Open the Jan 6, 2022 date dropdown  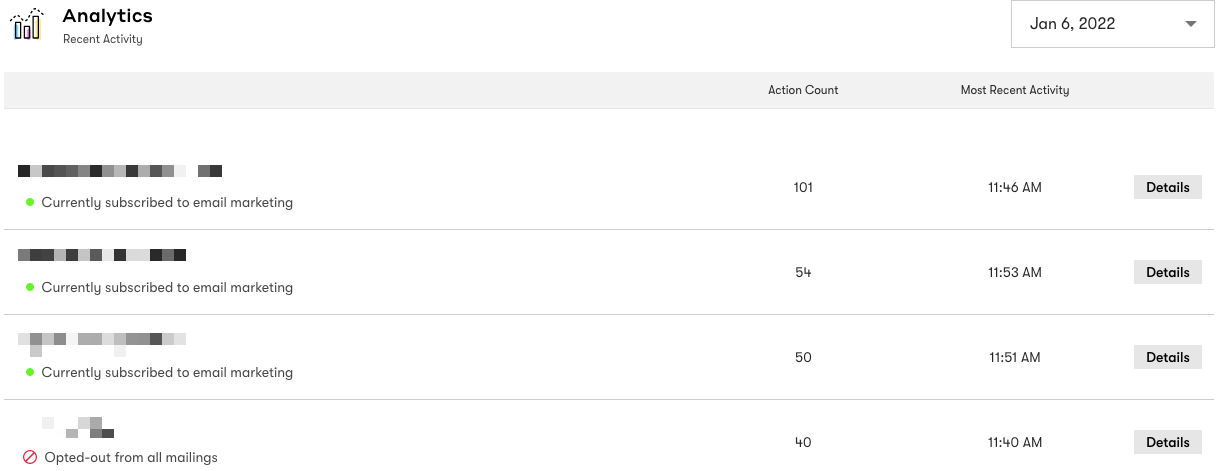click(1113, 24)
